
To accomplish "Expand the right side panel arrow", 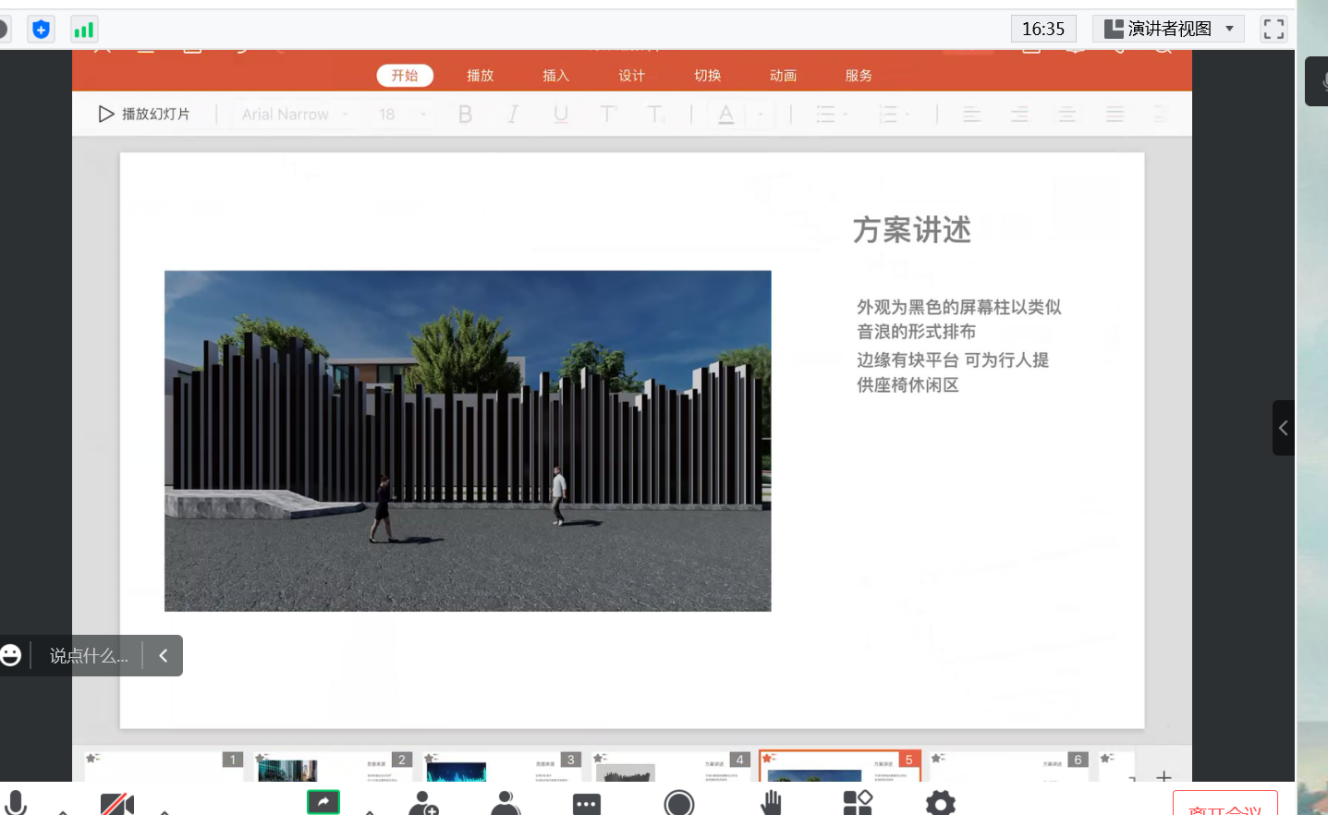I will click(x=1283, y=428).
